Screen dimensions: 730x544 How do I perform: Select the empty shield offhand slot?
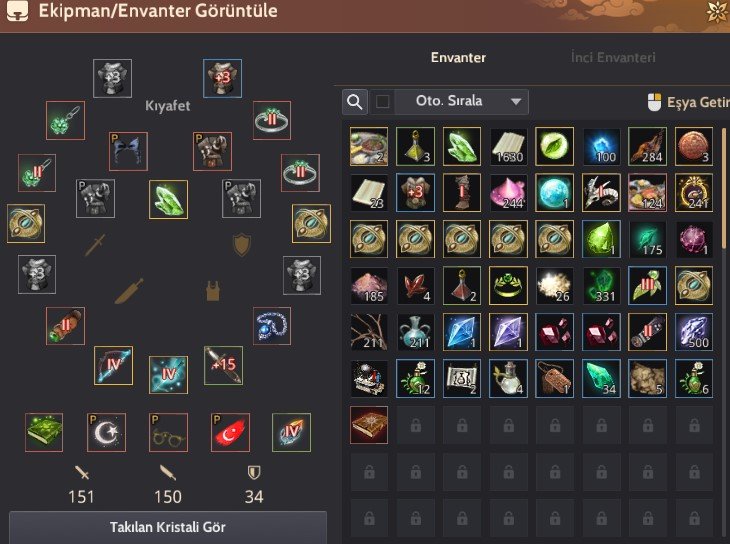click(x=242, y=245)
